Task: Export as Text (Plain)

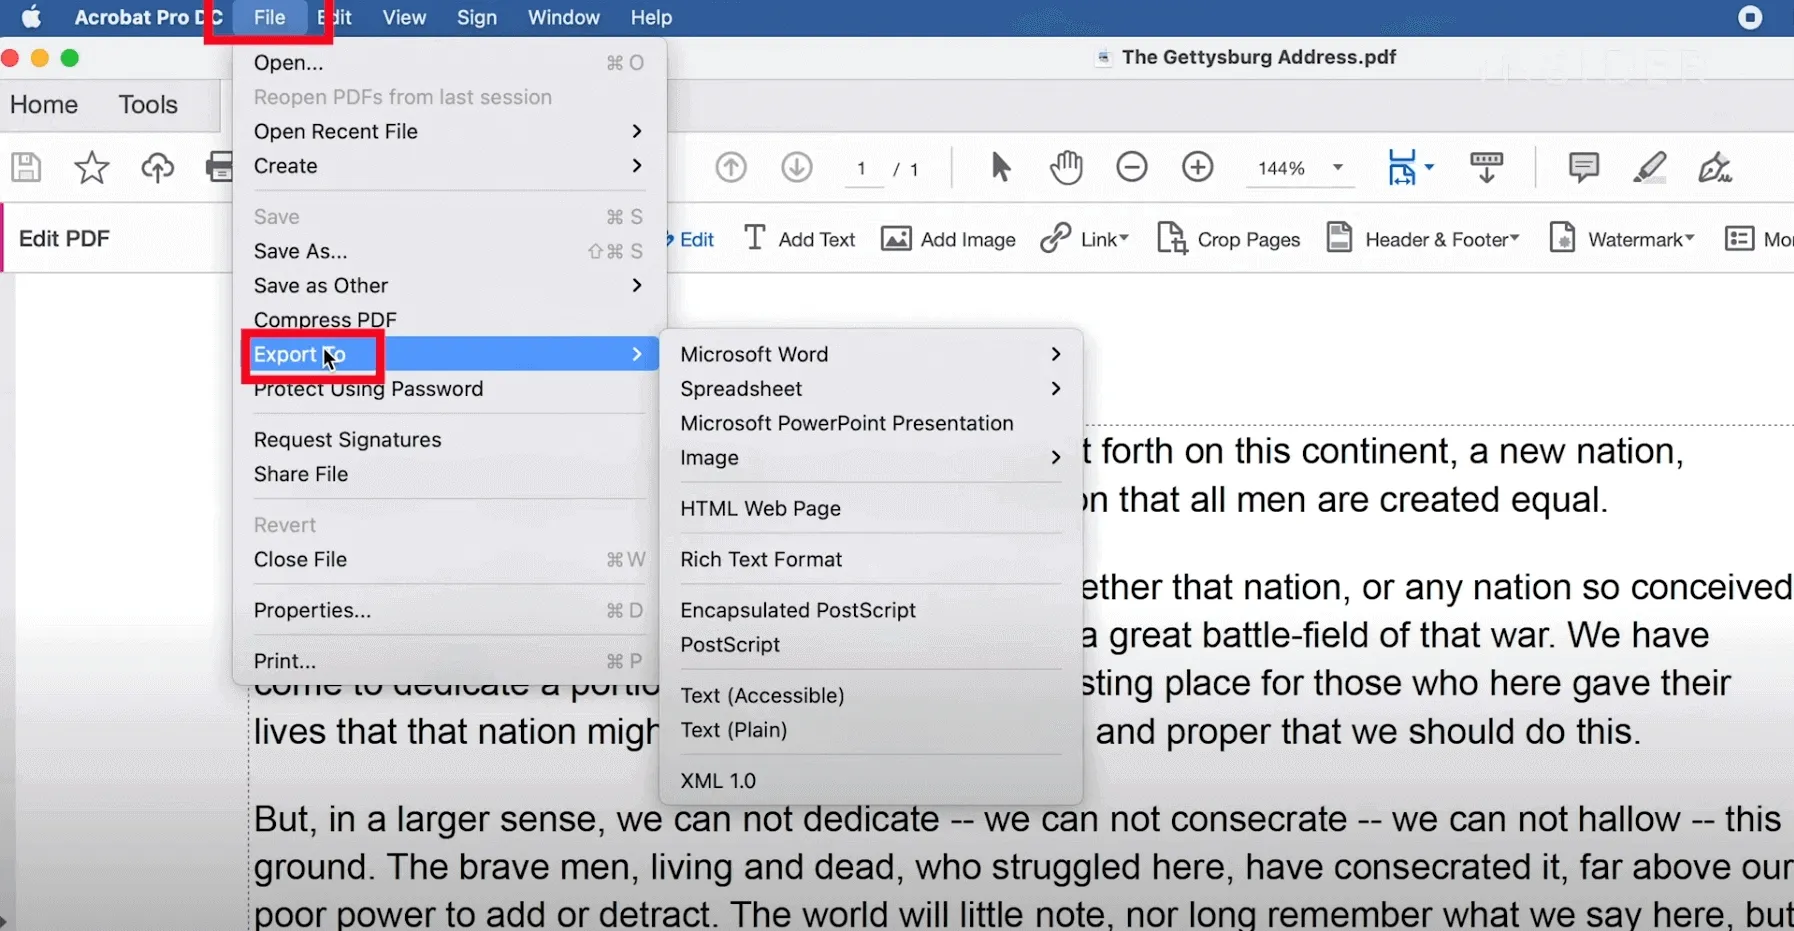Action: [871, 730]
